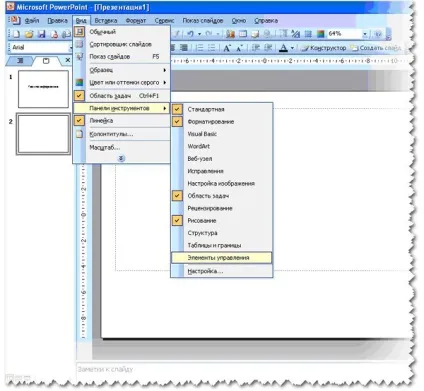Image resolution: width=424 pixels, height=391 pixels.
Task: Click the New presentation toolbar icon
Action: point(16,34)
